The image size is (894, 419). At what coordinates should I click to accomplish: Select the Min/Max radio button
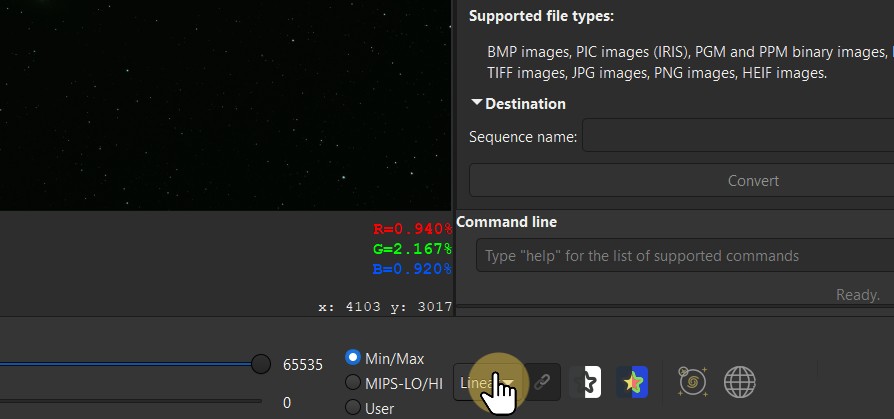[353, 358]
